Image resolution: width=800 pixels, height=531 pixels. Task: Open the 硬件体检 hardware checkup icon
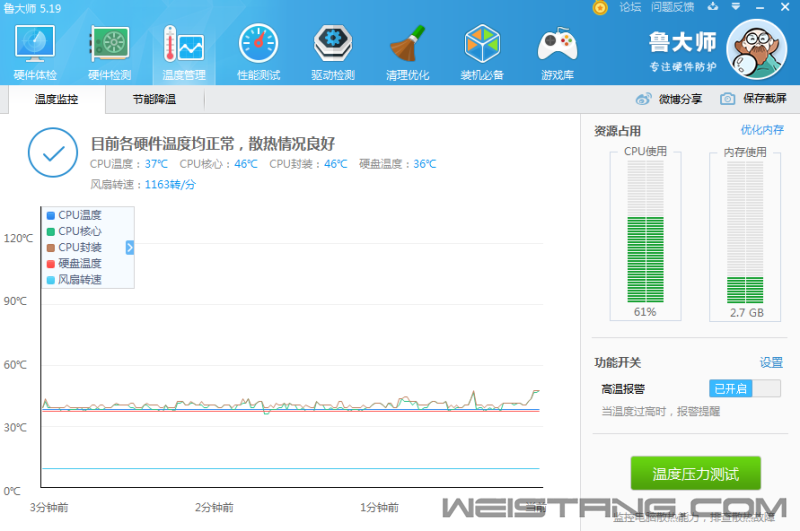click(x=35, y=53)
